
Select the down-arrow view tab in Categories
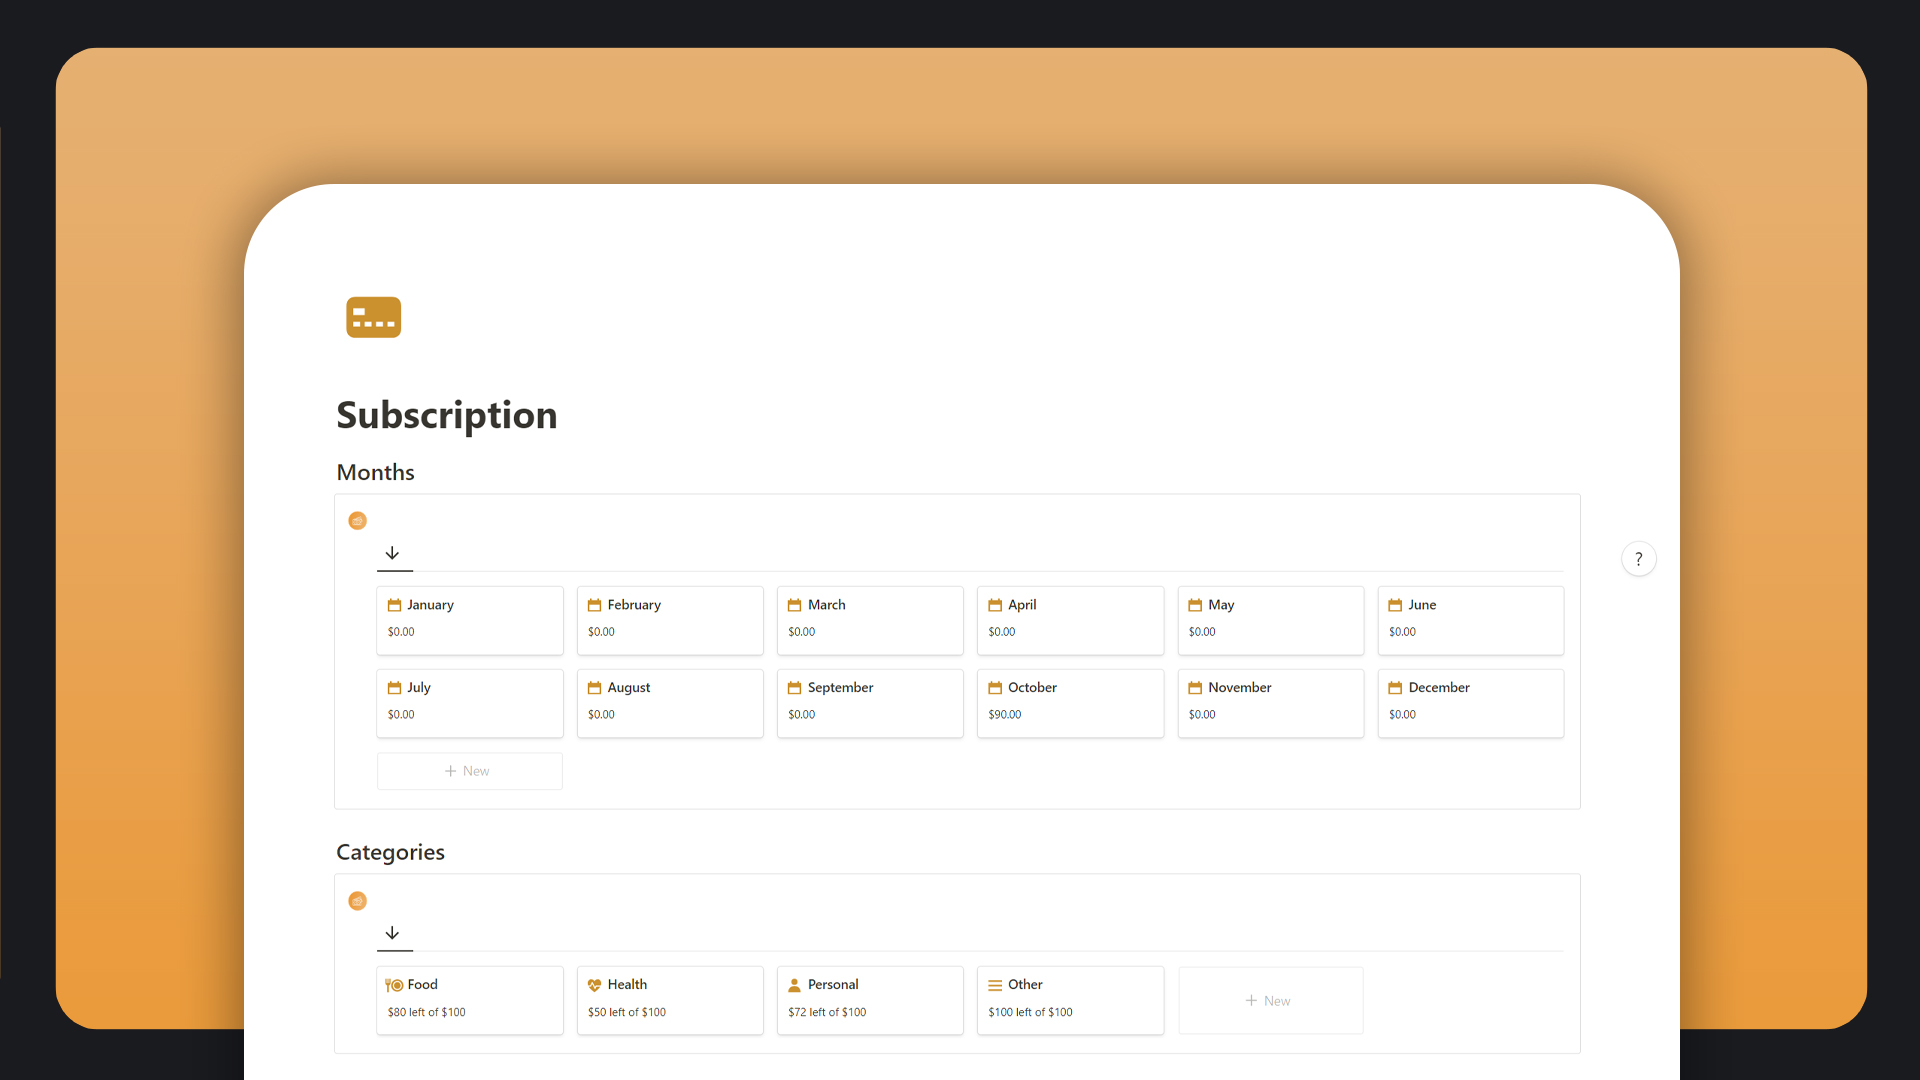(x=393, y=933)
